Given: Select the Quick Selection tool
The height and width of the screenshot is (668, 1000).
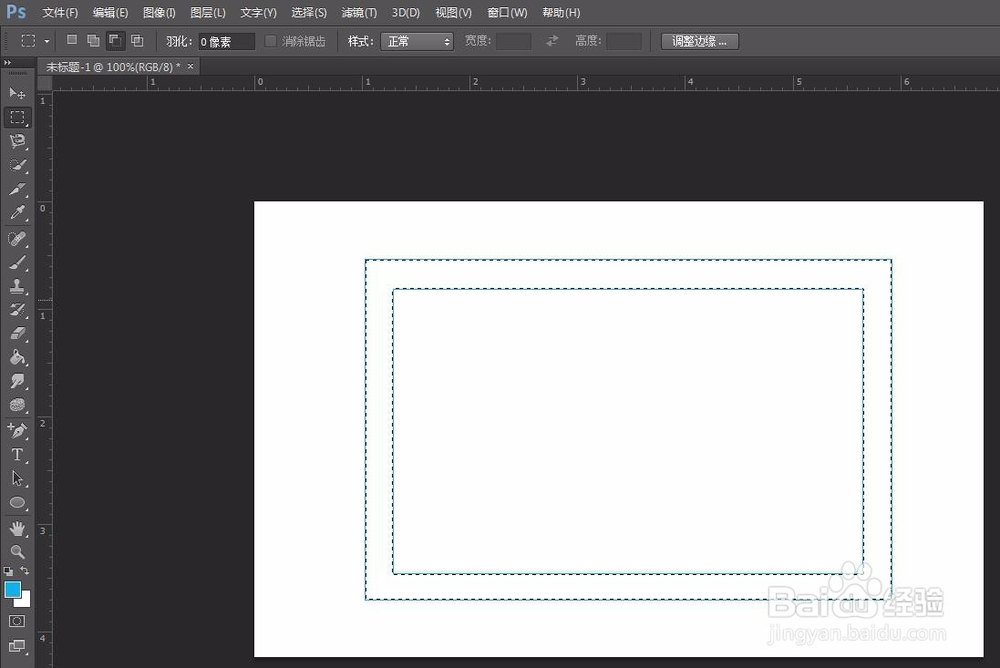Looking at the screenshot, I should tap(17, 165).
